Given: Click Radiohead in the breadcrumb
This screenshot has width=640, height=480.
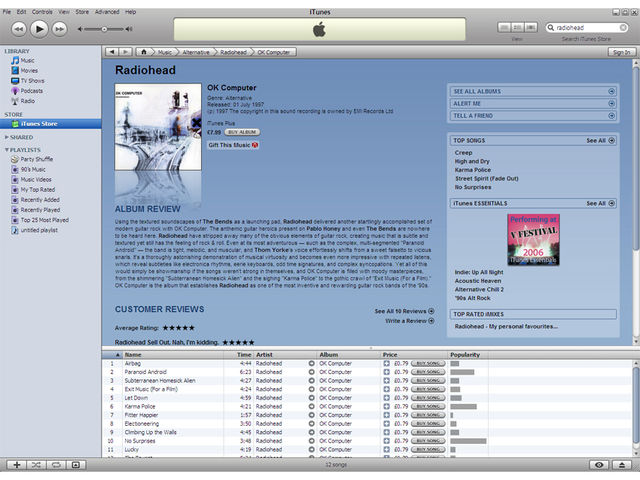Looking at the screenshot, I should pos(233,52).
